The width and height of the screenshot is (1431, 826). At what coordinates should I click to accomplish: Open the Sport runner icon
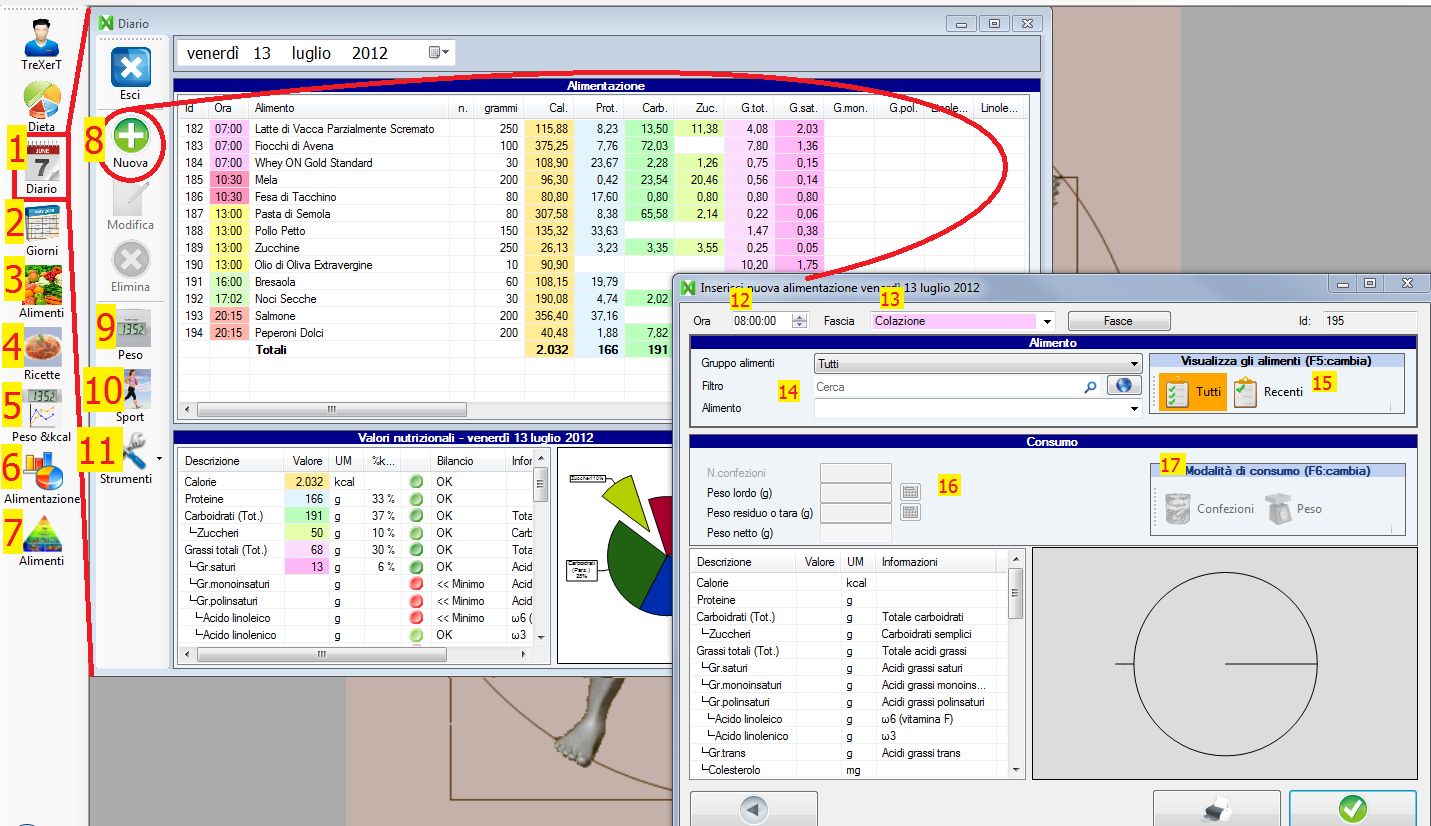click(x=130, y=389)
